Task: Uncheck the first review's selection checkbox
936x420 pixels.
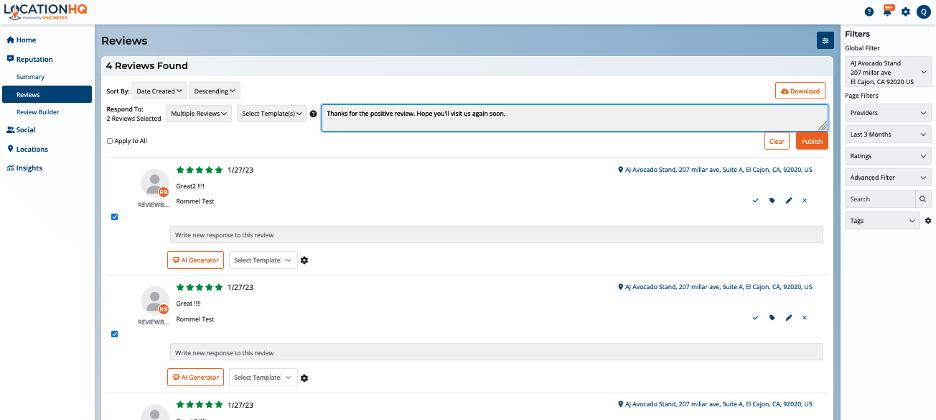Action: click(x=114, y=216)
